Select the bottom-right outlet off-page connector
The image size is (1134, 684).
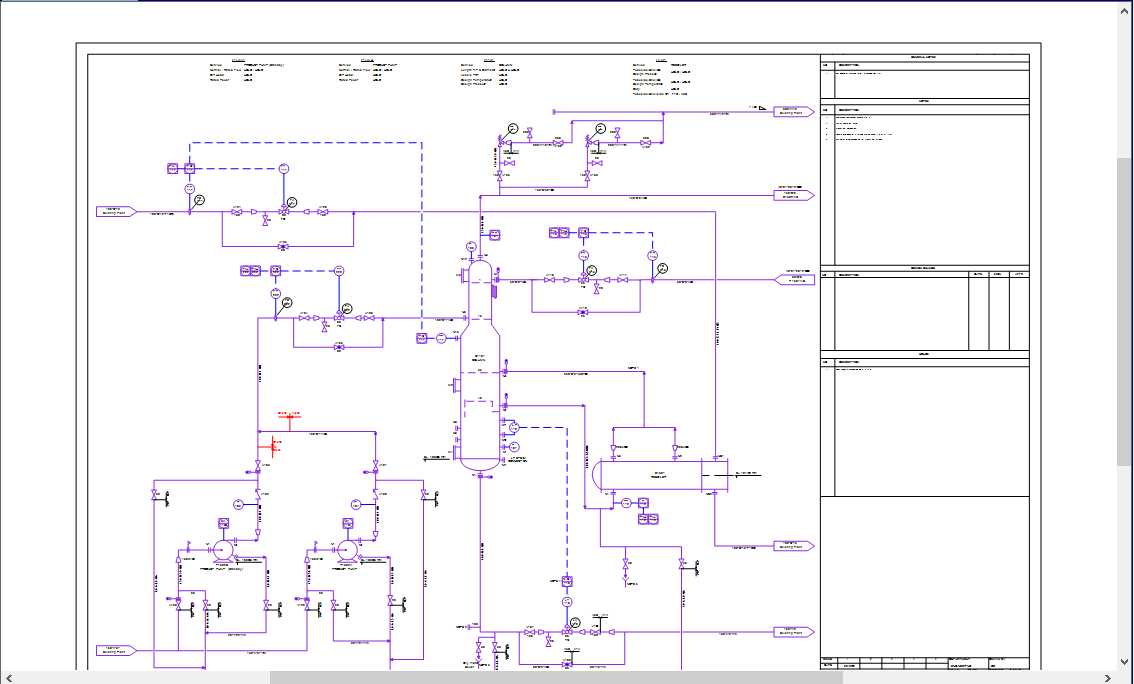(x=794, y=632)
